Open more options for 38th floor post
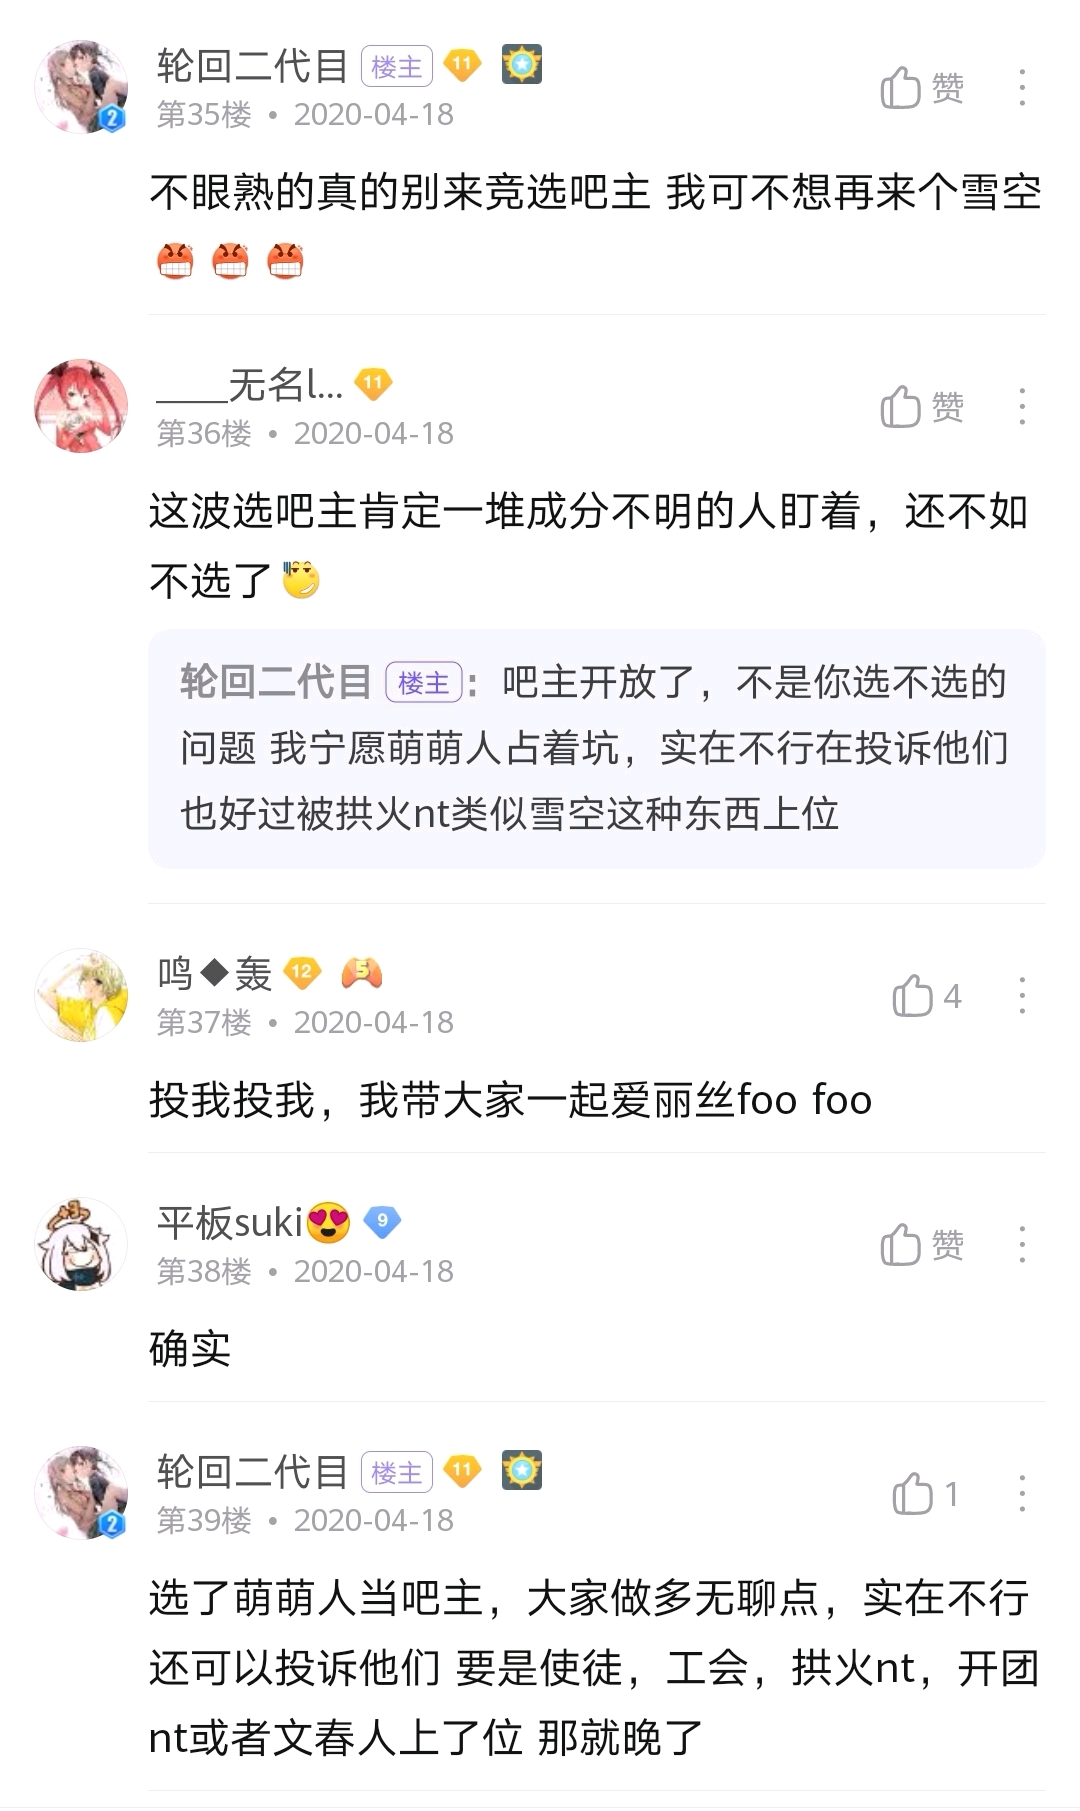The height and width of the screenshot is (1811, 1080). [x=1021, y=1245]
